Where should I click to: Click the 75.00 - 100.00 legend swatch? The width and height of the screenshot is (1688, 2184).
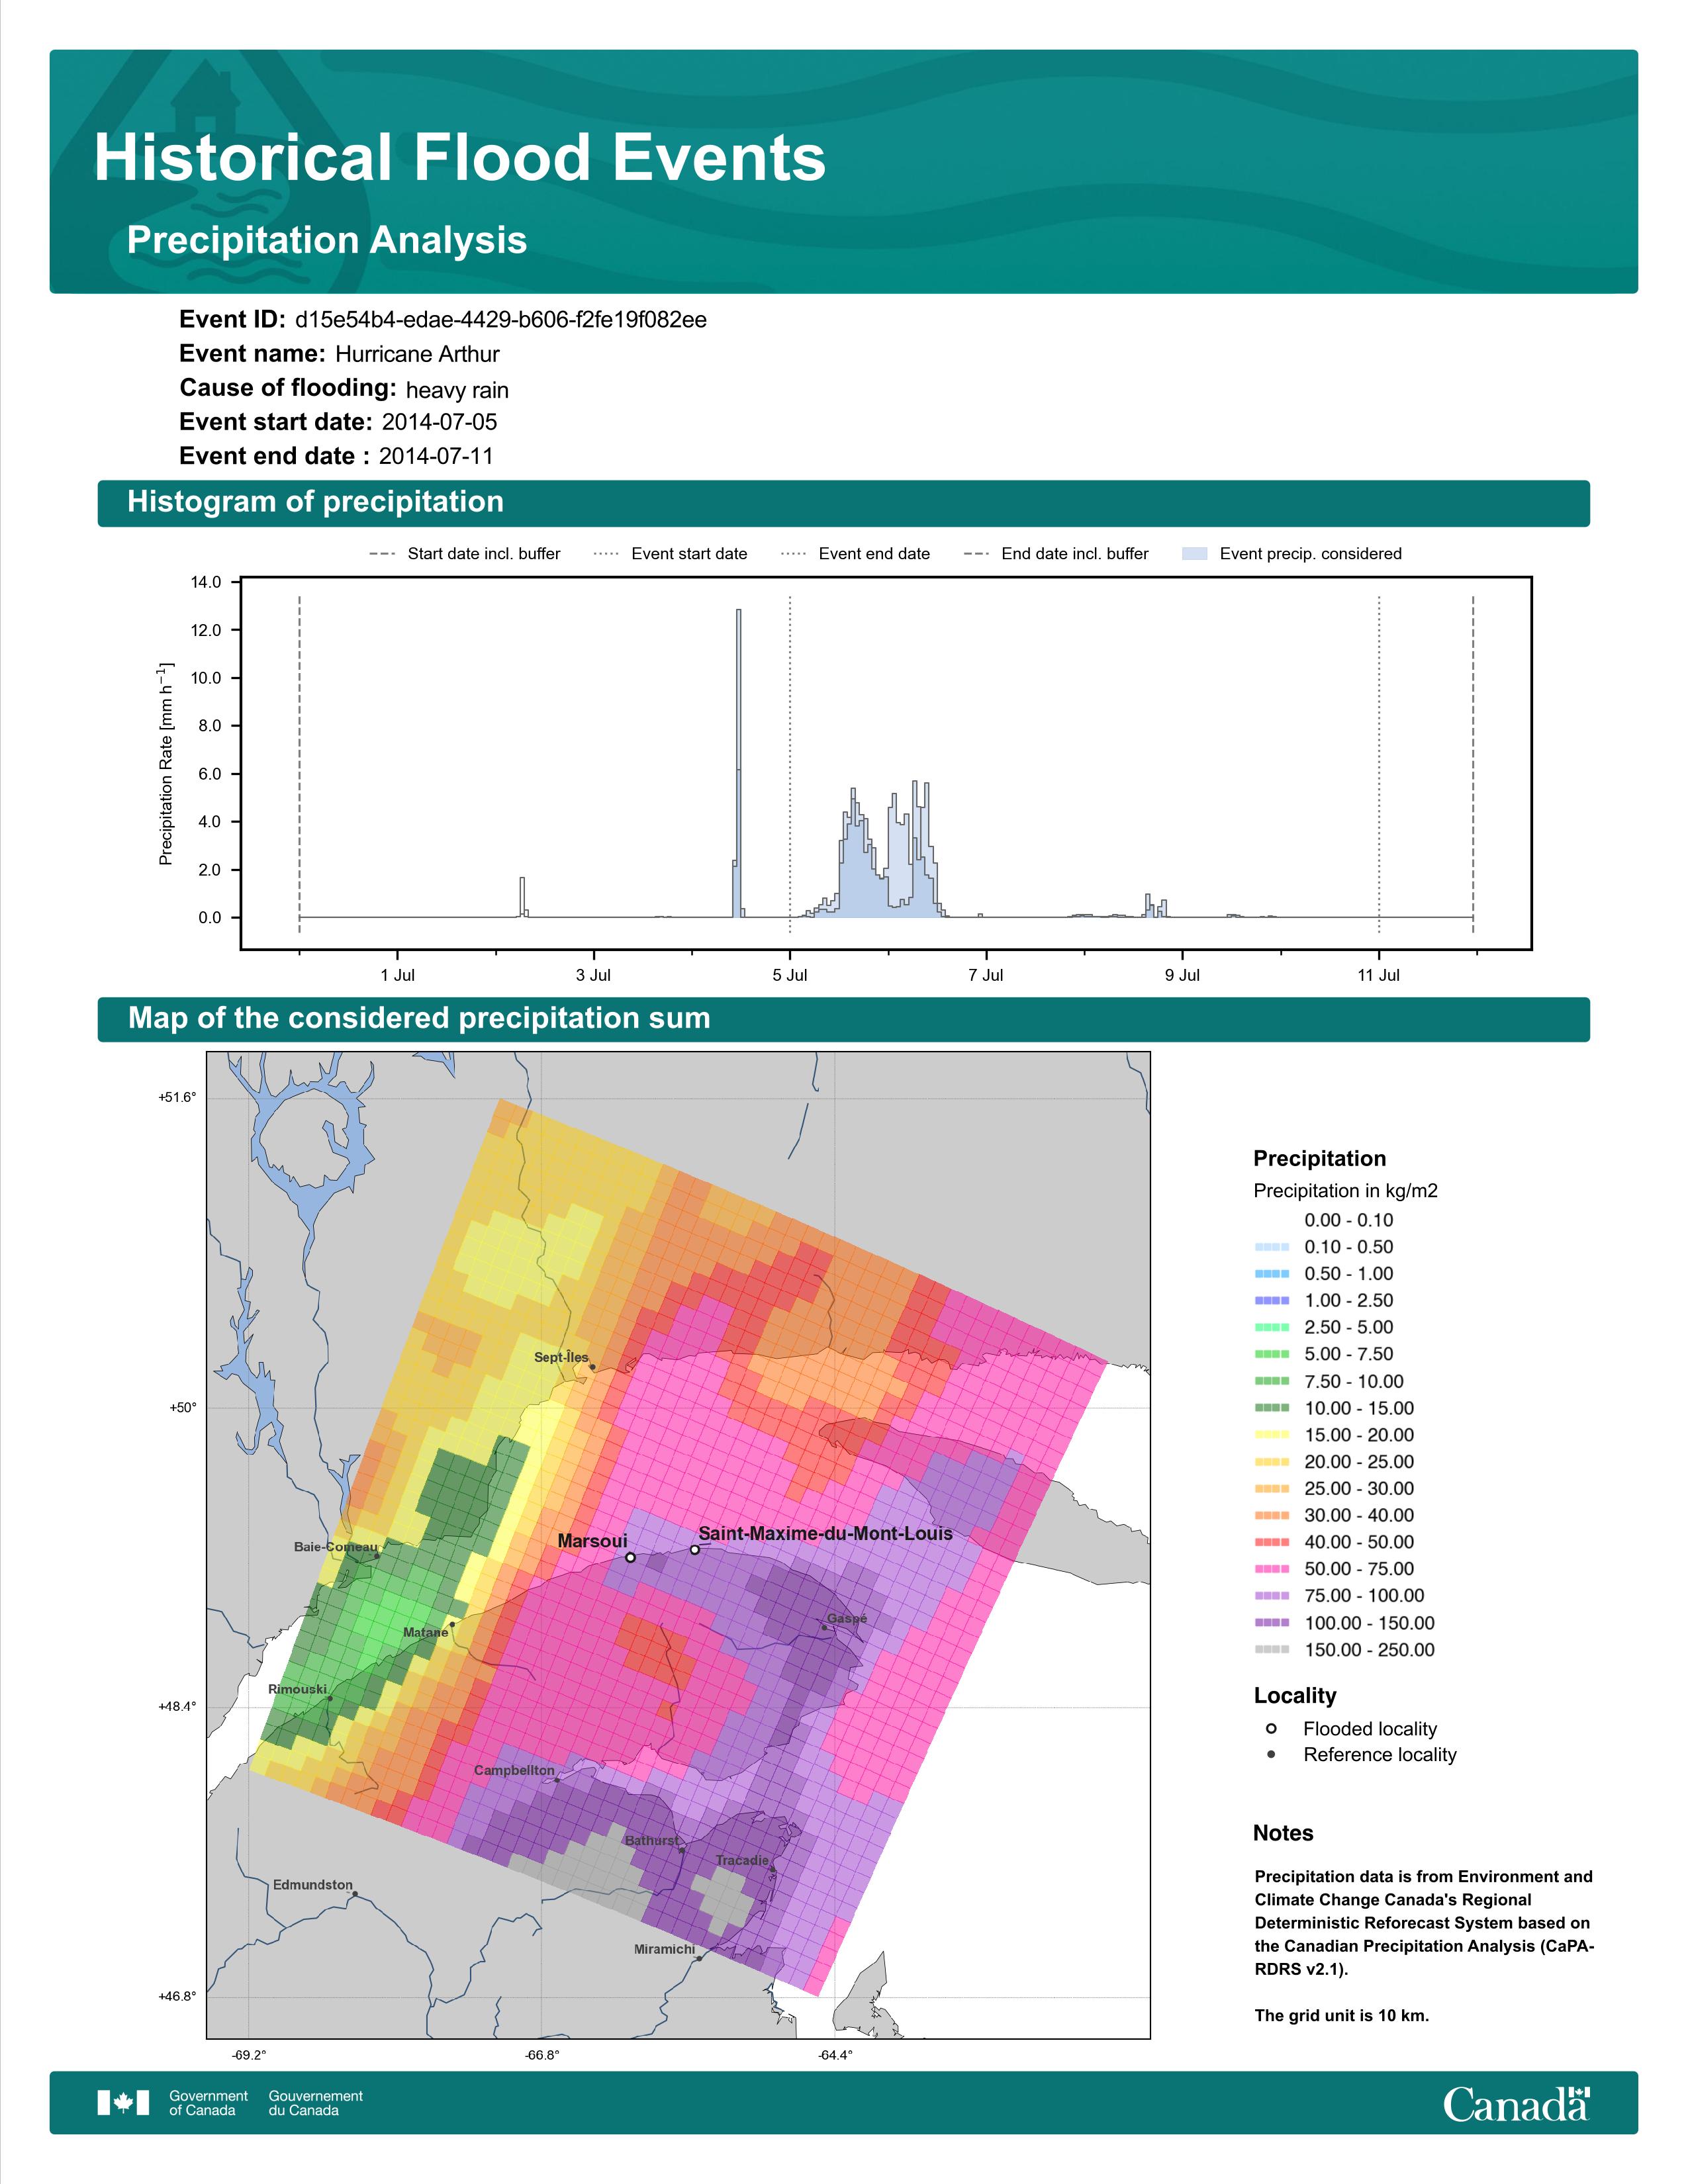(x=1272, y=1596)
